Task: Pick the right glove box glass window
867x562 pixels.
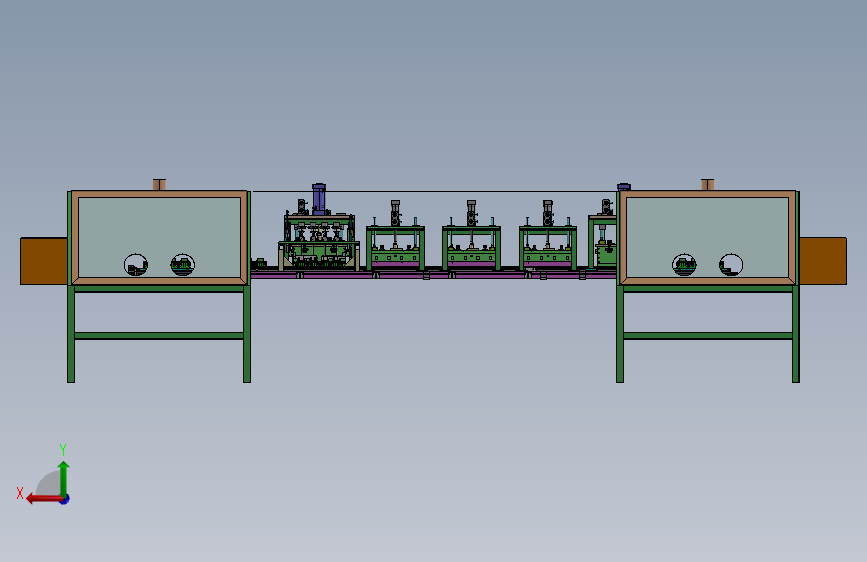Action: [707, 237]
